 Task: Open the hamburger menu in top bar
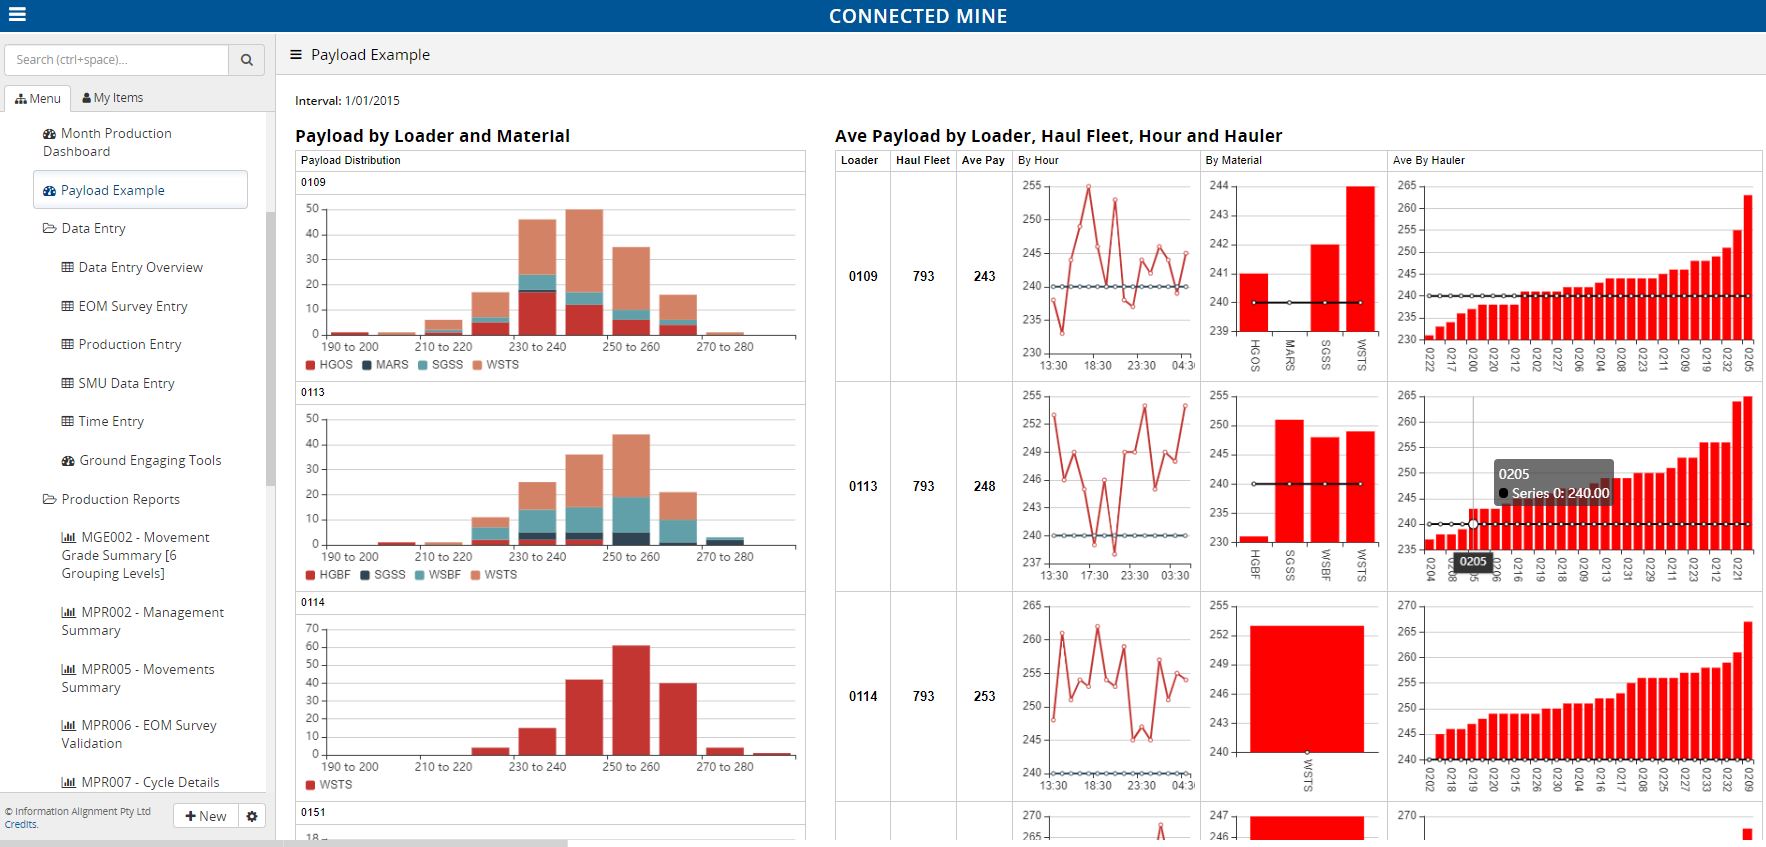point(17,14)
